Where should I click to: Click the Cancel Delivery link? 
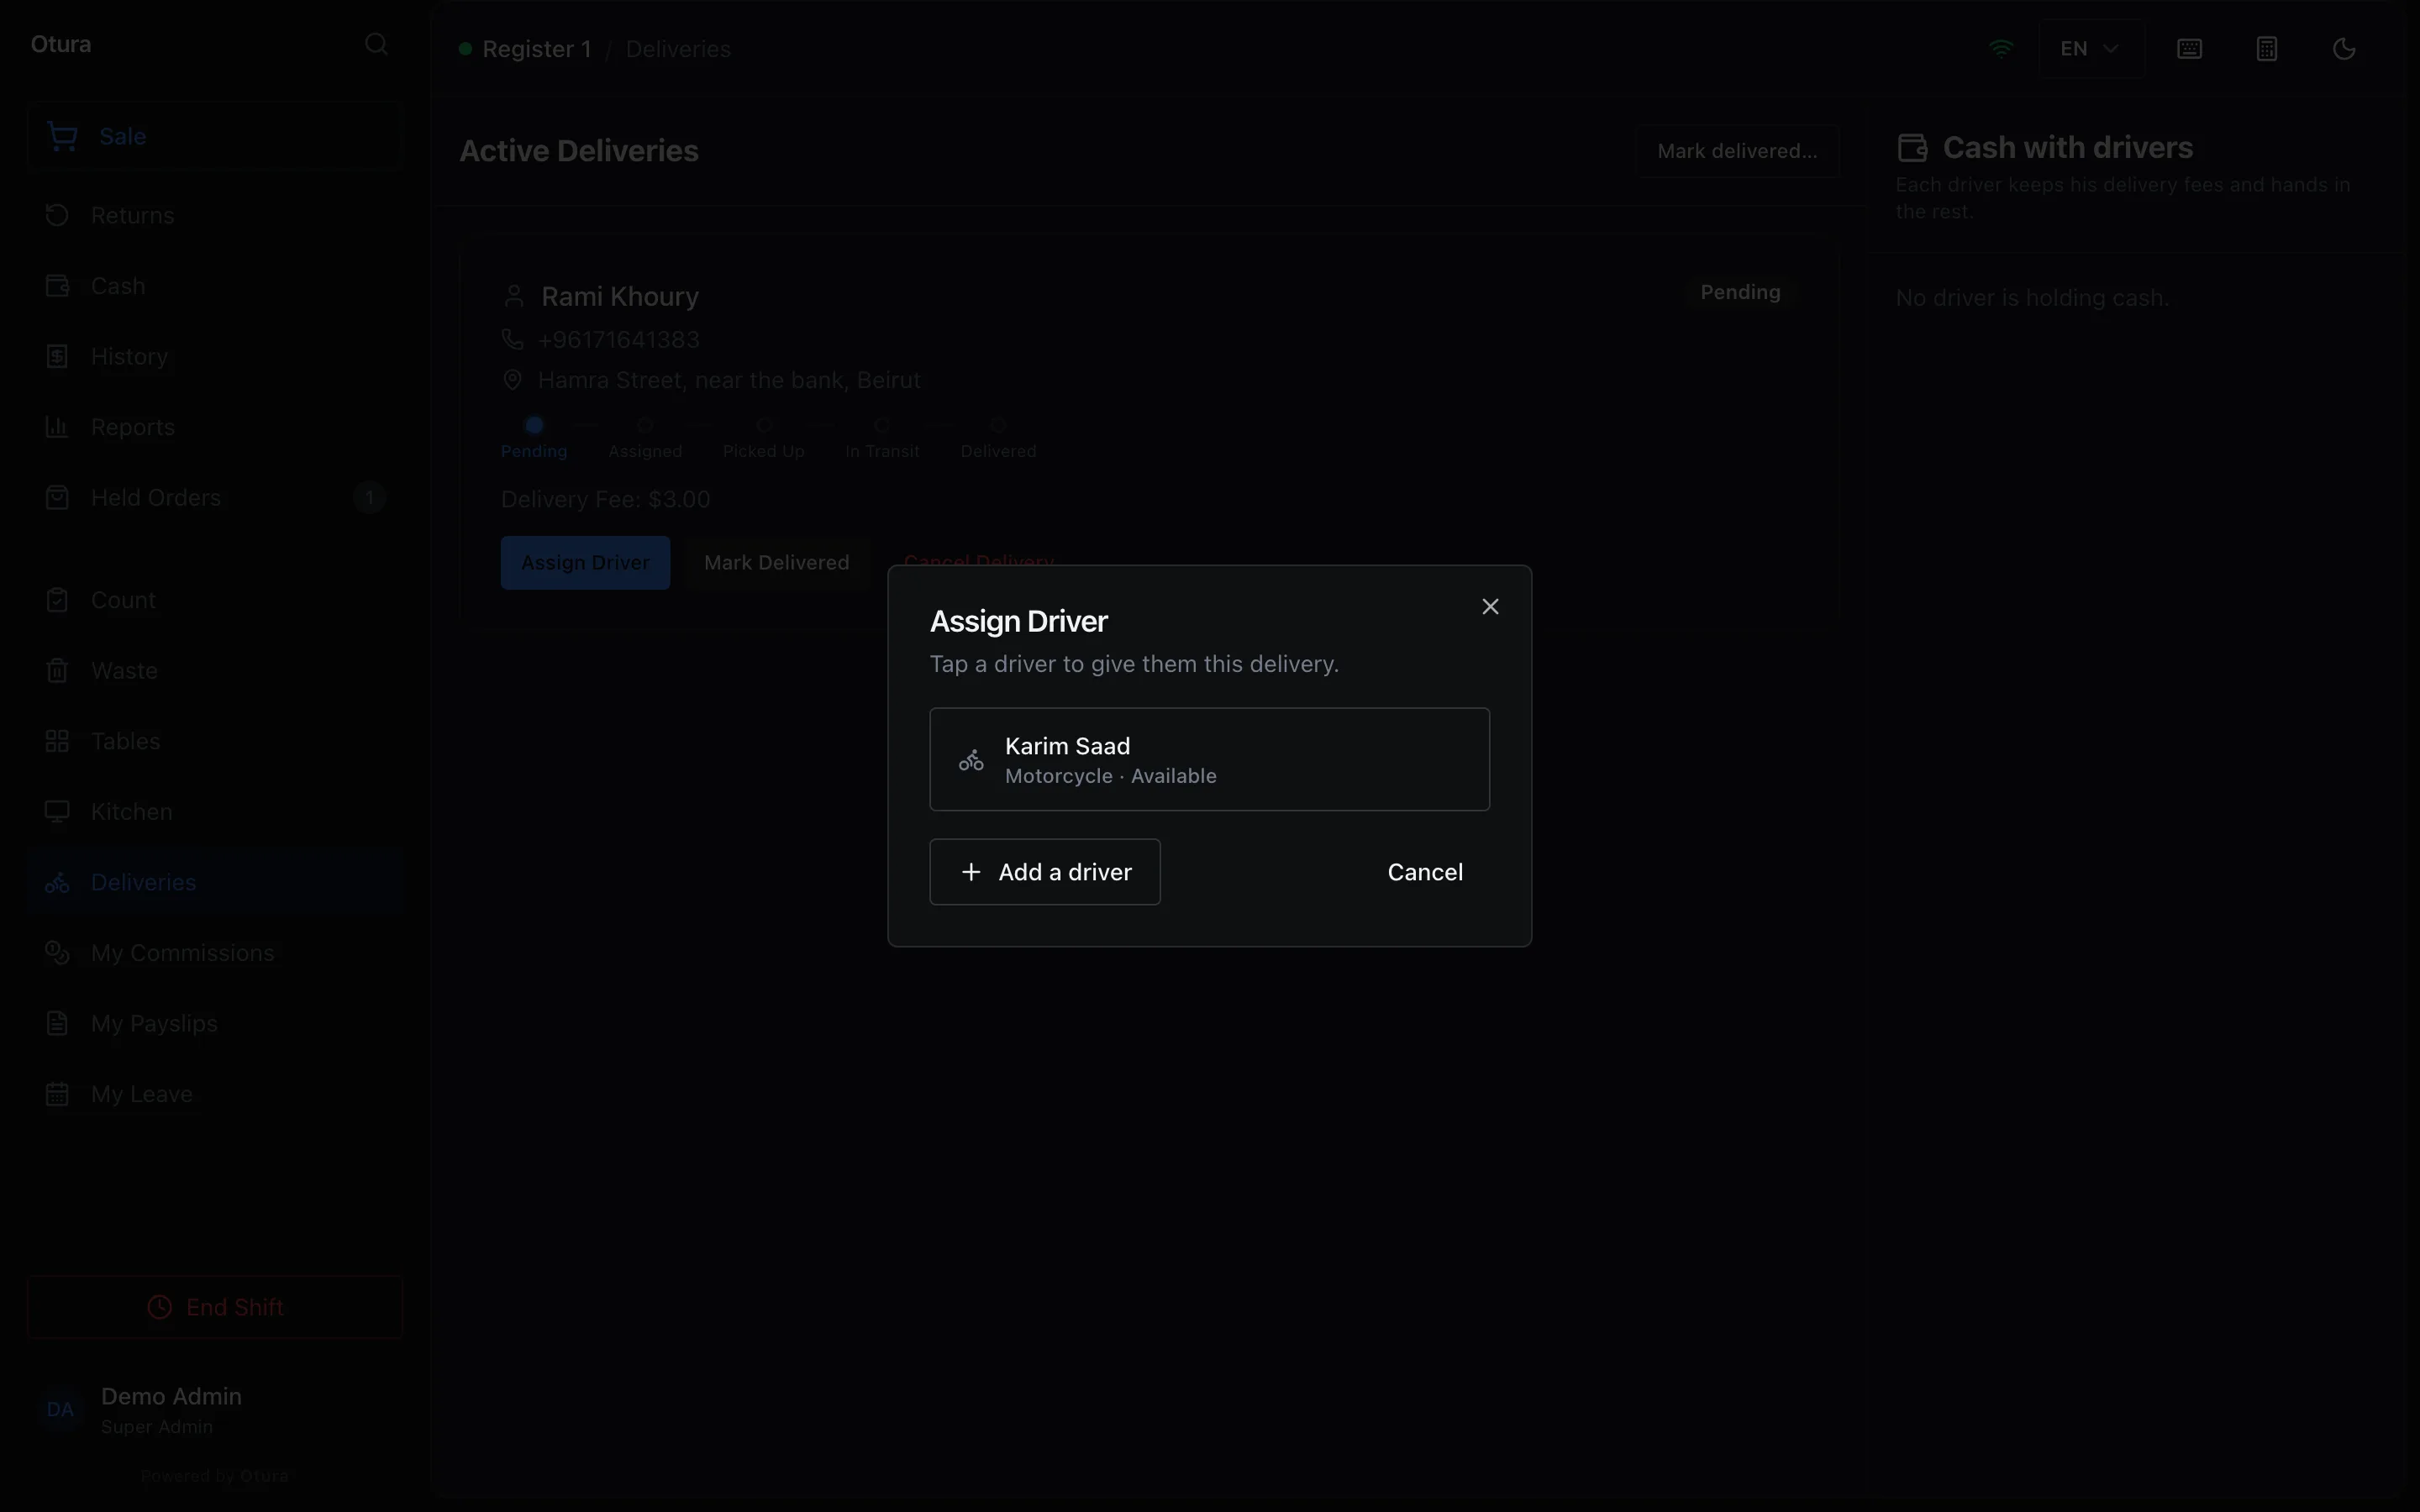click(979, 561)
